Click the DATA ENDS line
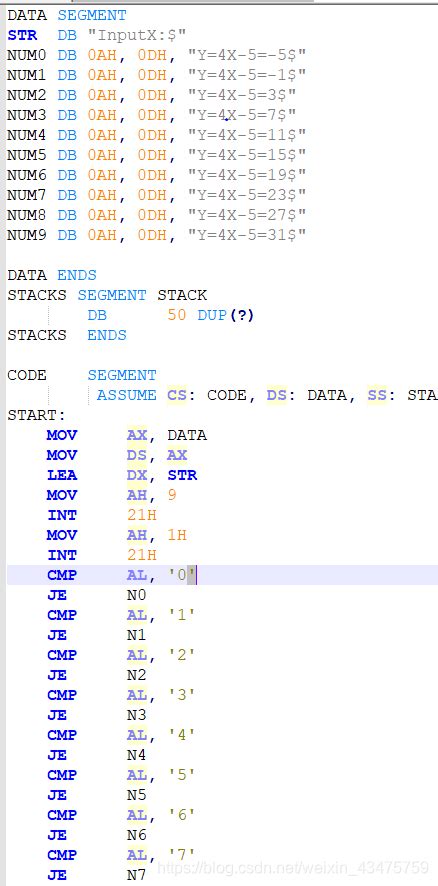 point(52,275)
